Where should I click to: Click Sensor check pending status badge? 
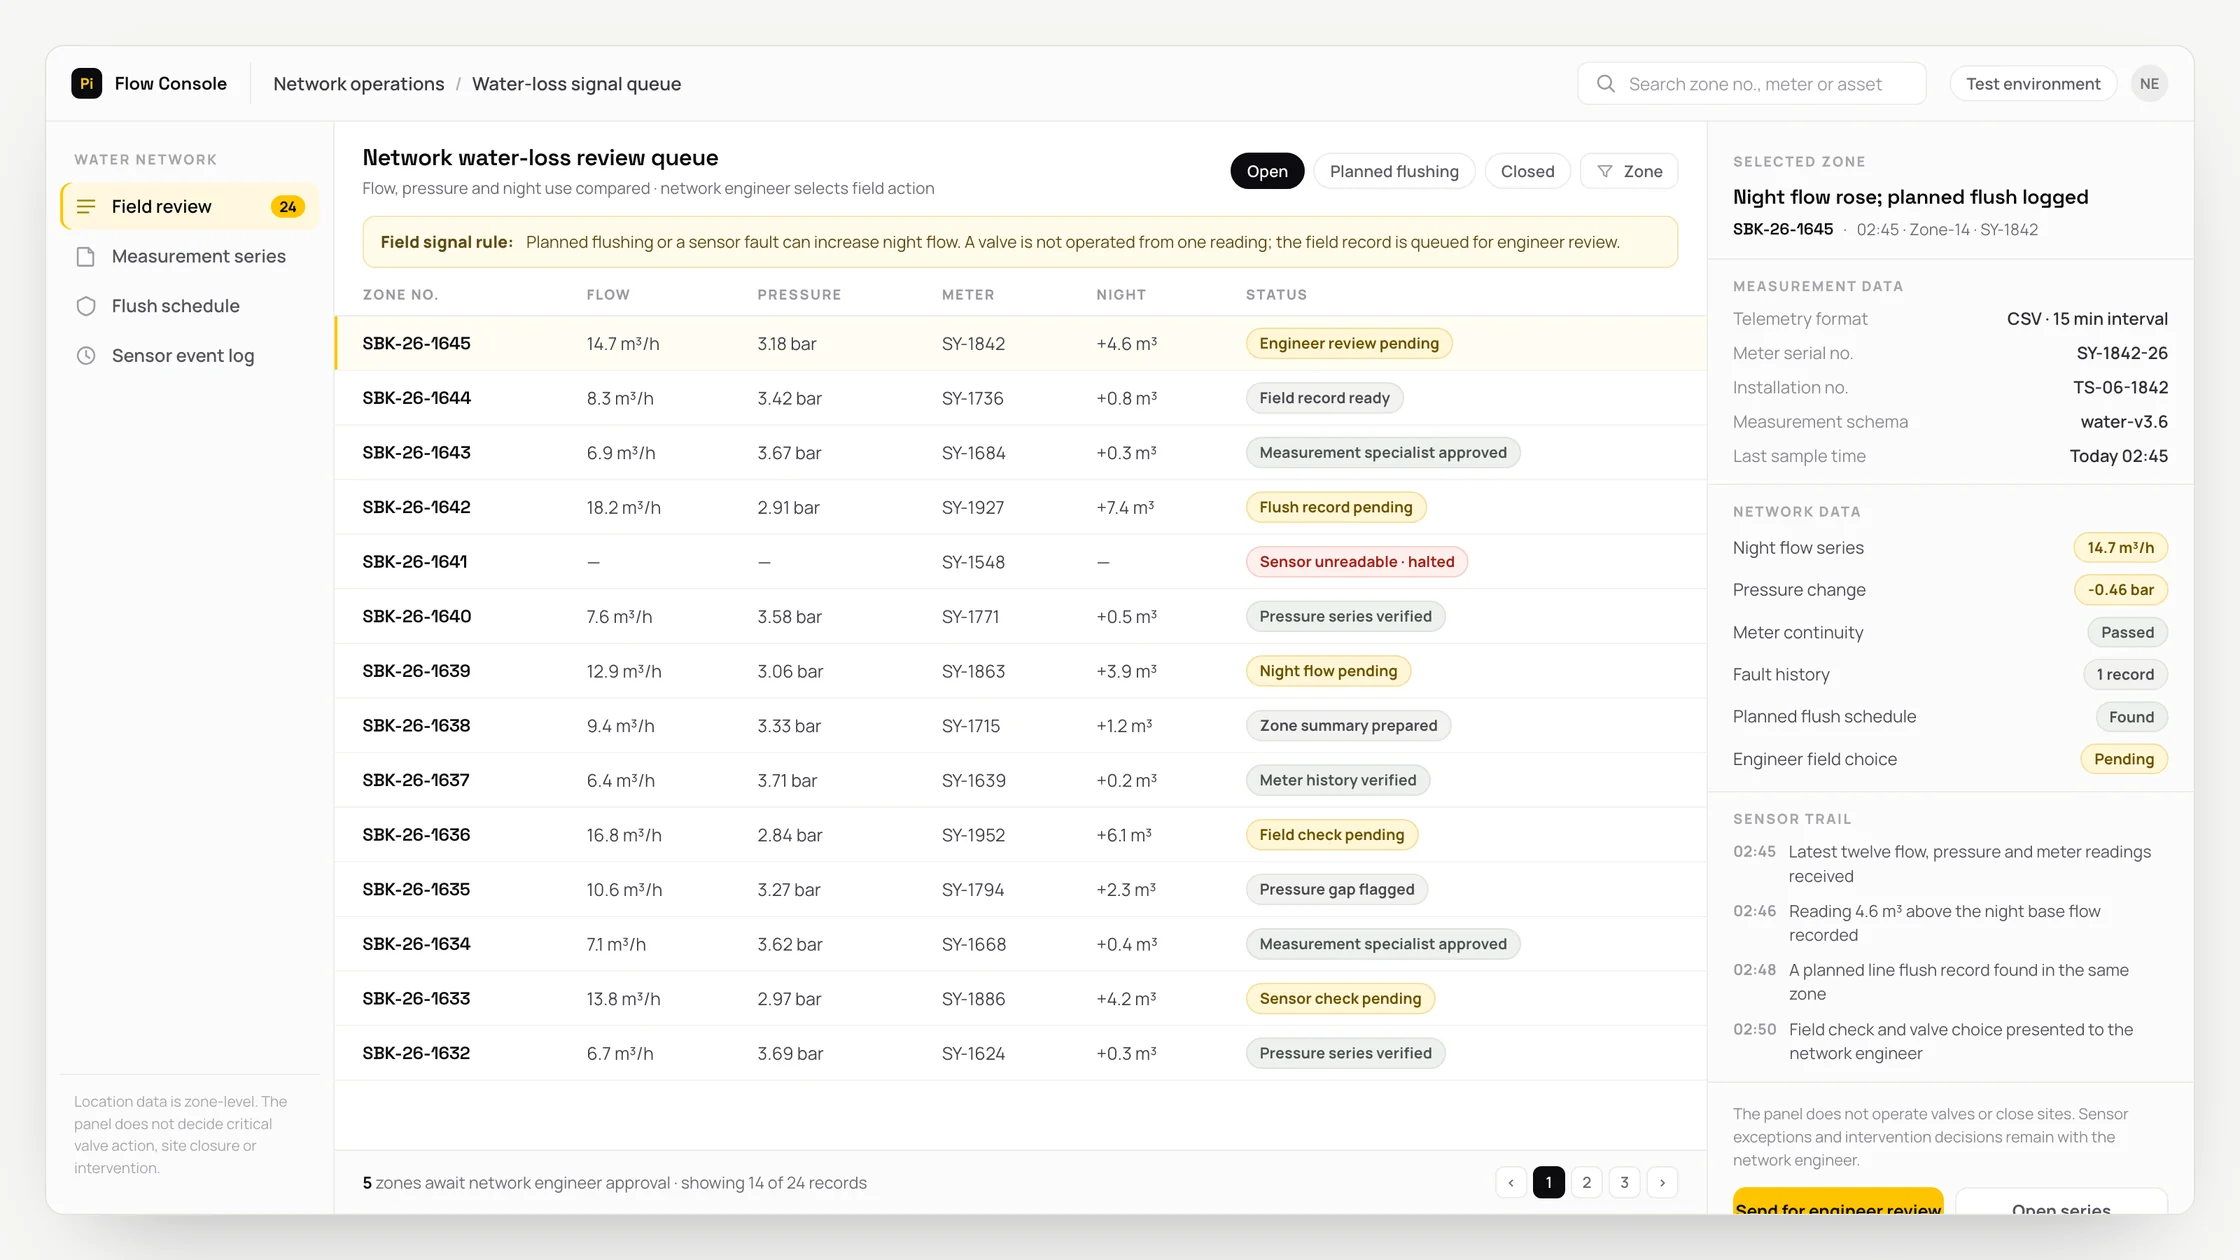tap(1340, 999)
